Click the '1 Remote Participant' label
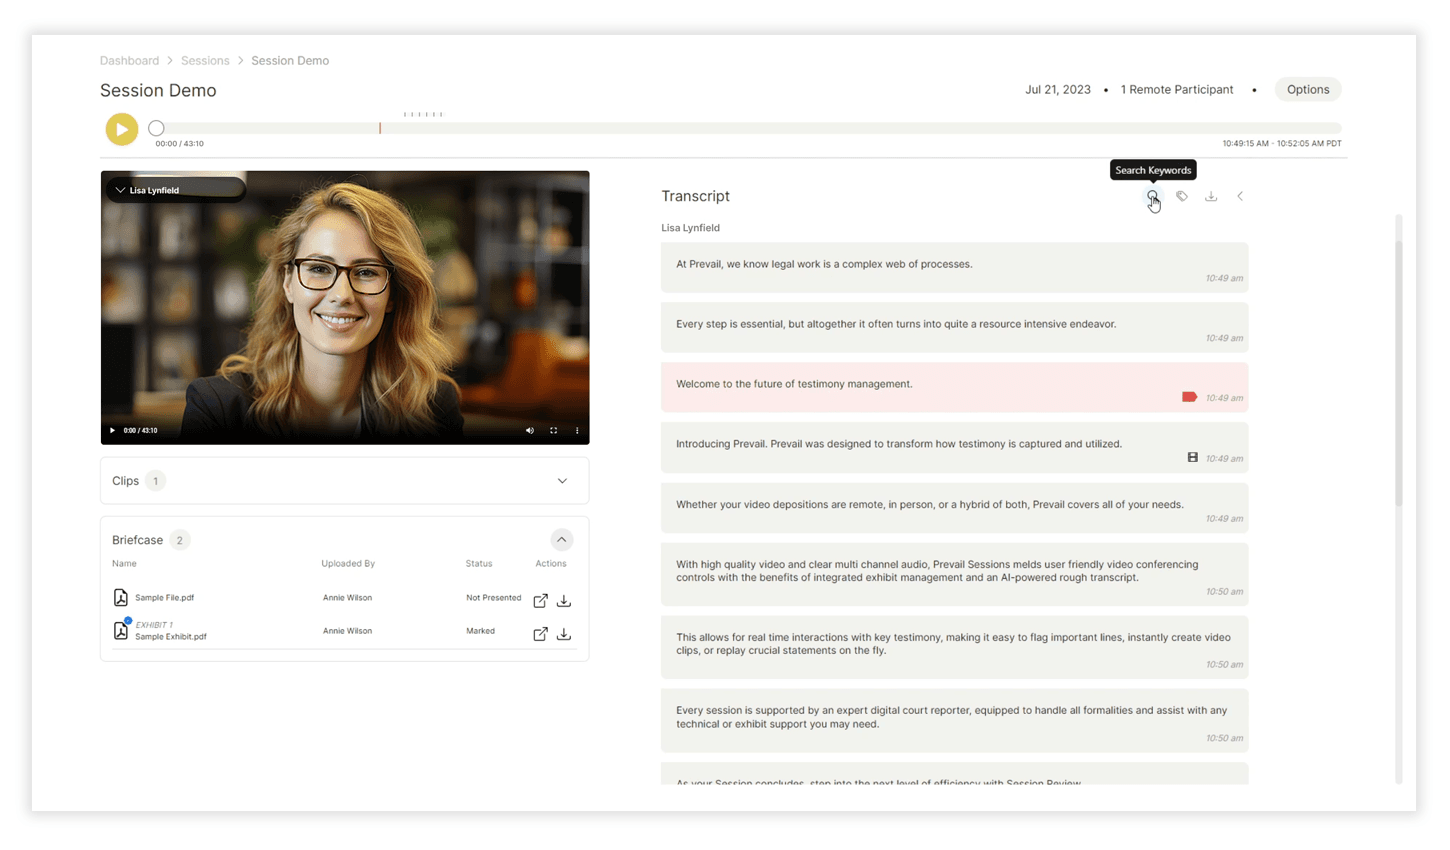 click(1177, 89)
